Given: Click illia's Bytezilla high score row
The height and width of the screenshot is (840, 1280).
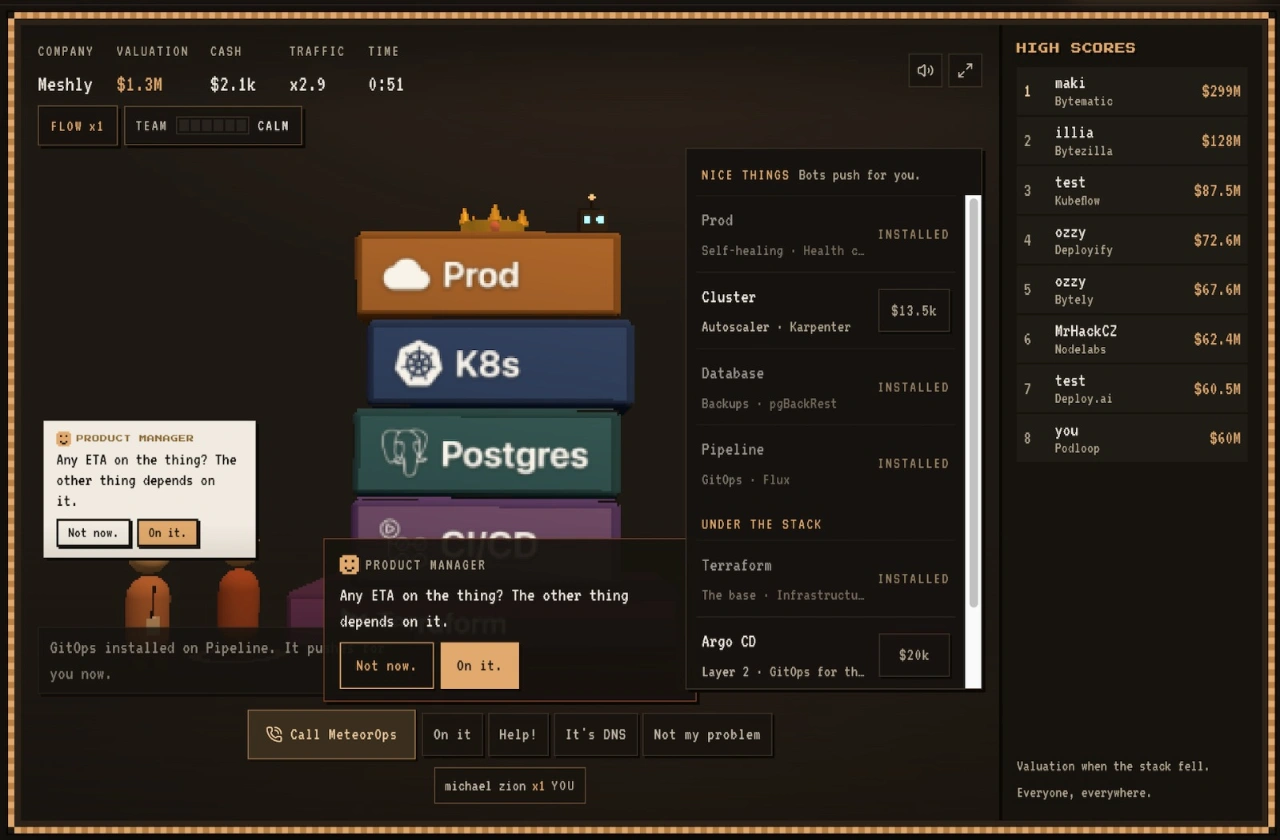Looking at the screenshot, I should [1132, 141].
